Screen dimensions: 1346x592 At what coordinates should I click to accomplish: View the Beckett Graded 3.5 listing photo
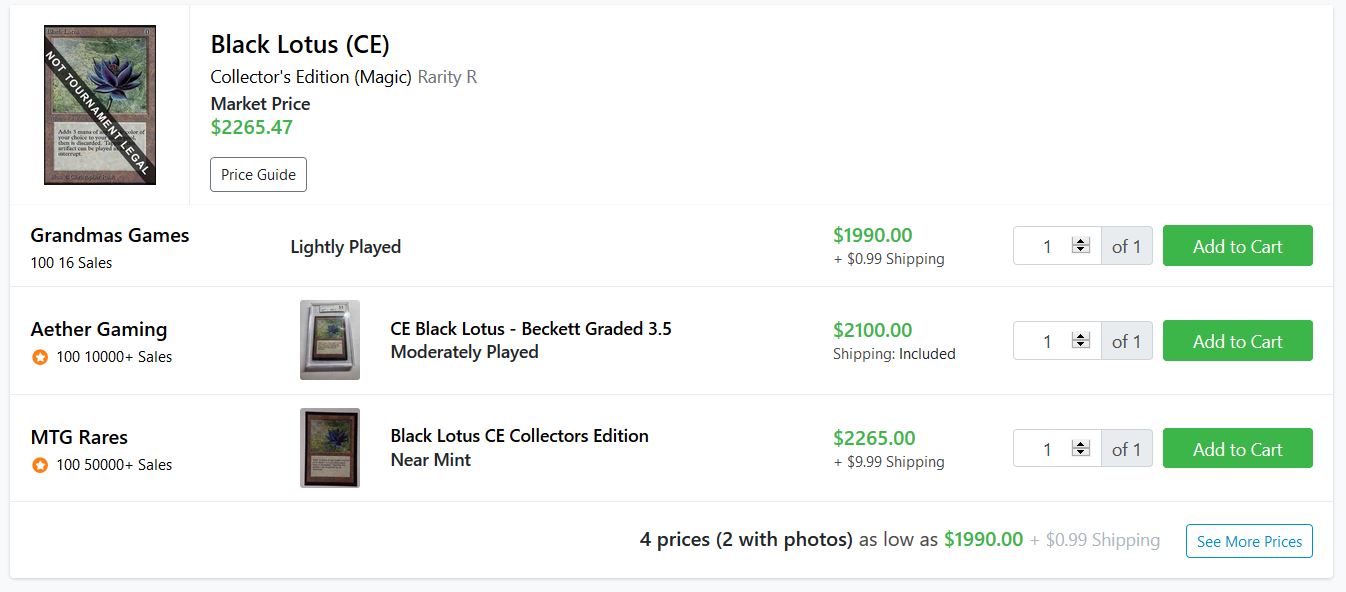click(330, 340)
